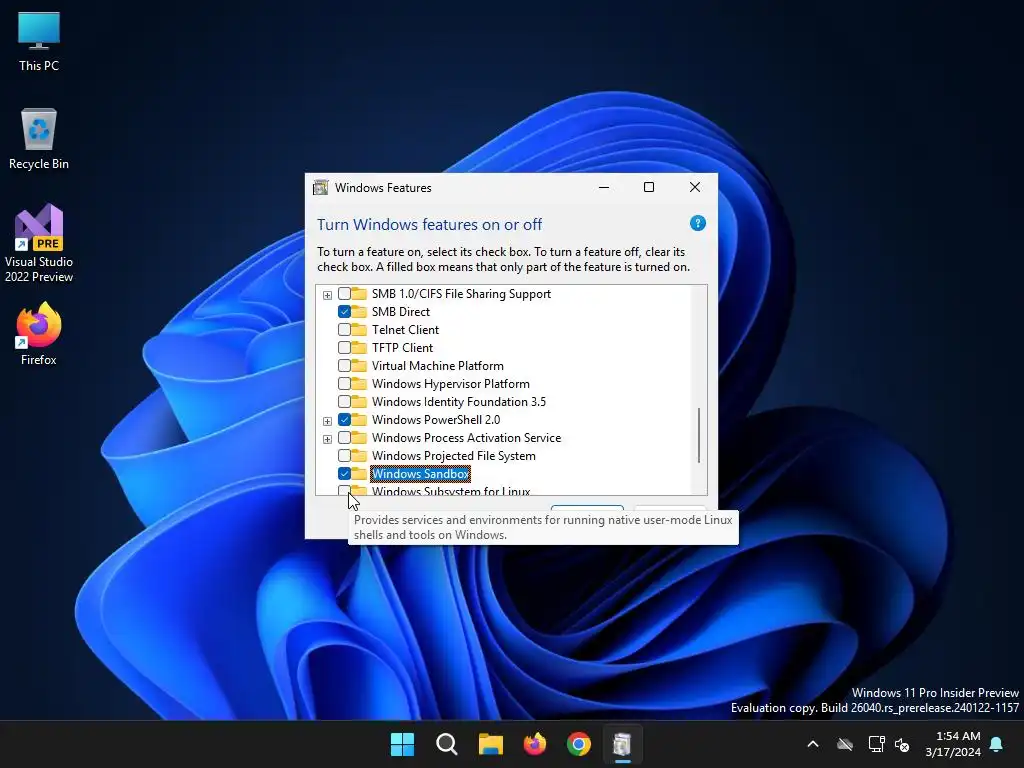The image size is (1024, 768).
Task: Open the Recycle Bin desktop icon
Action: [39, 138]
